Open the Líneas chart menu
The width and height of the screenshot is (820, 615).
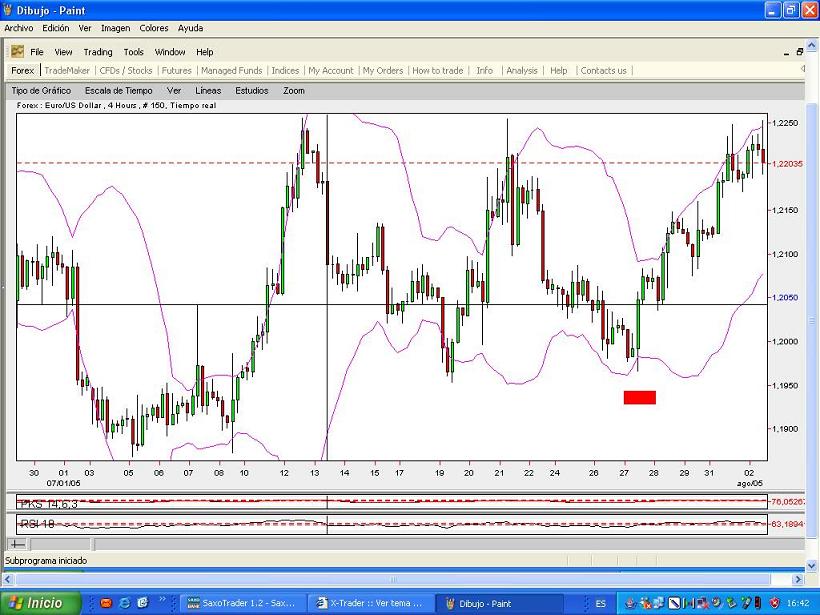click(208, 91)
